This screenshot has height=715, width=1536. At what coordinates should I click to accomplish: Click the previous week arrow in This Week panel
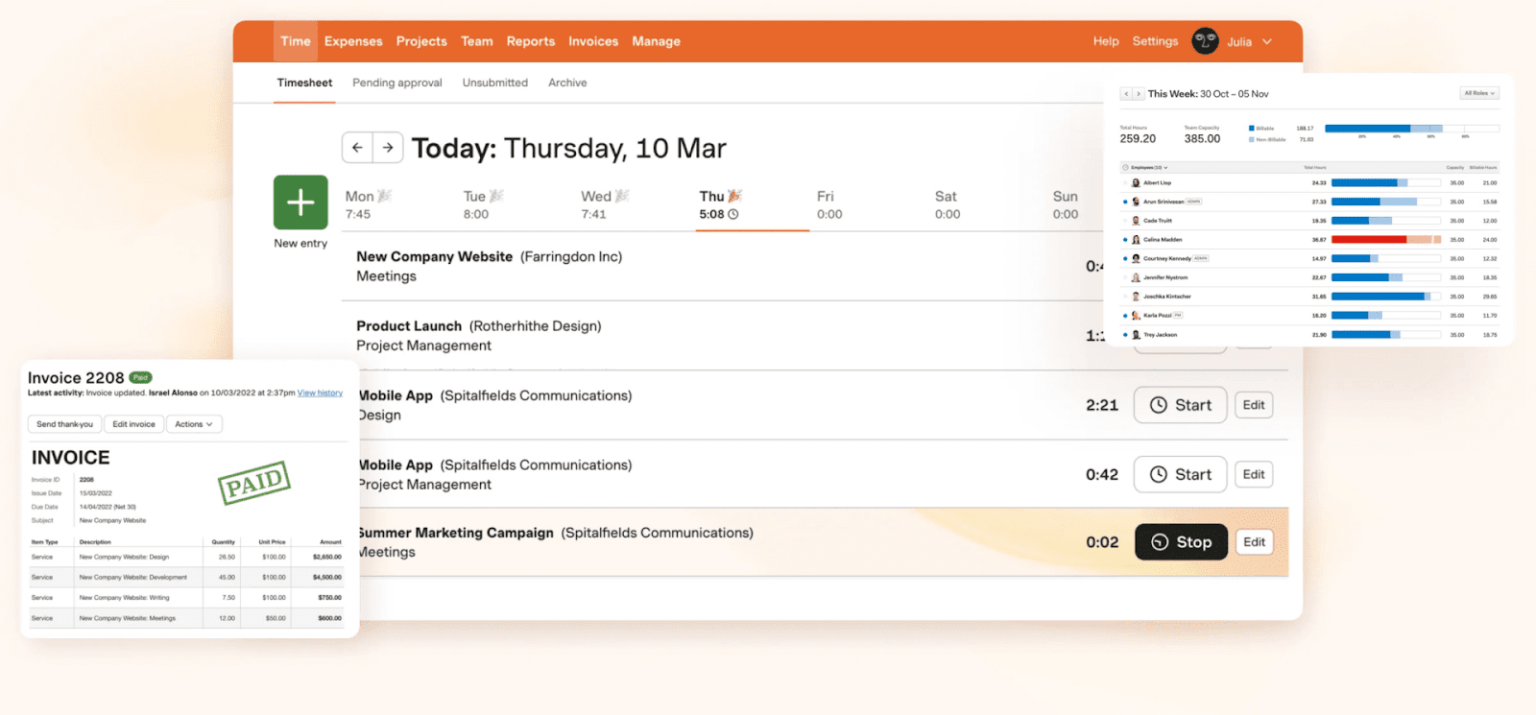(x=1125, y=94)
